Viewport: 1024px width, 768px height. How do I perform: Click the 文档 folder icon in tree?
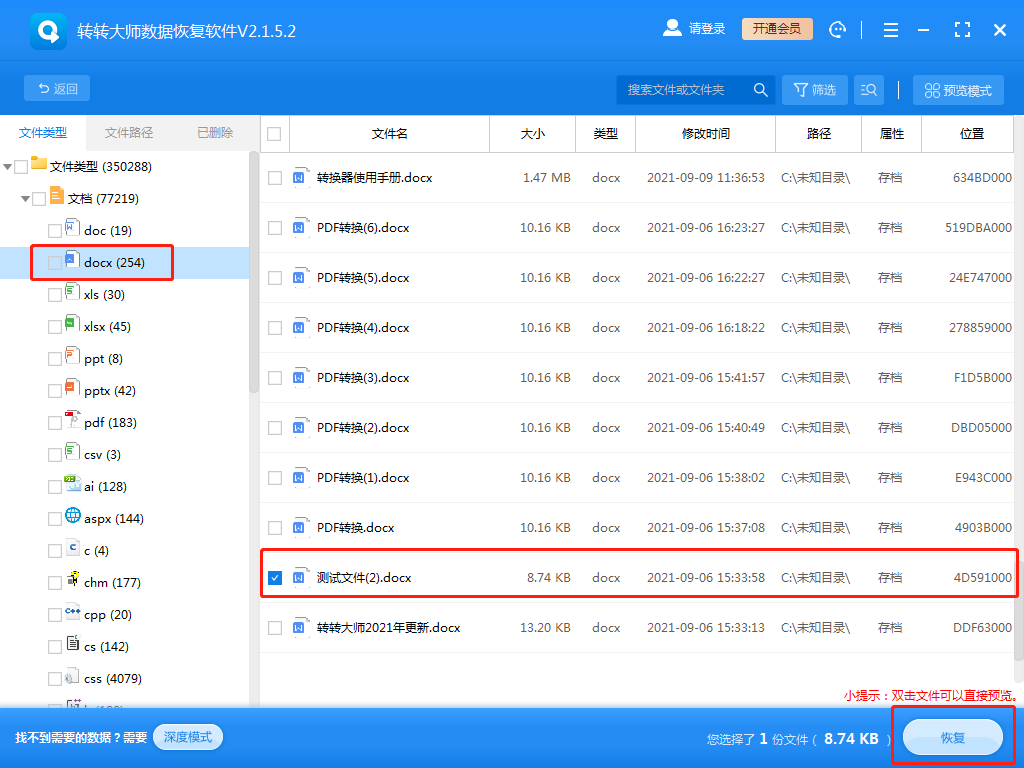coord(57,195)
